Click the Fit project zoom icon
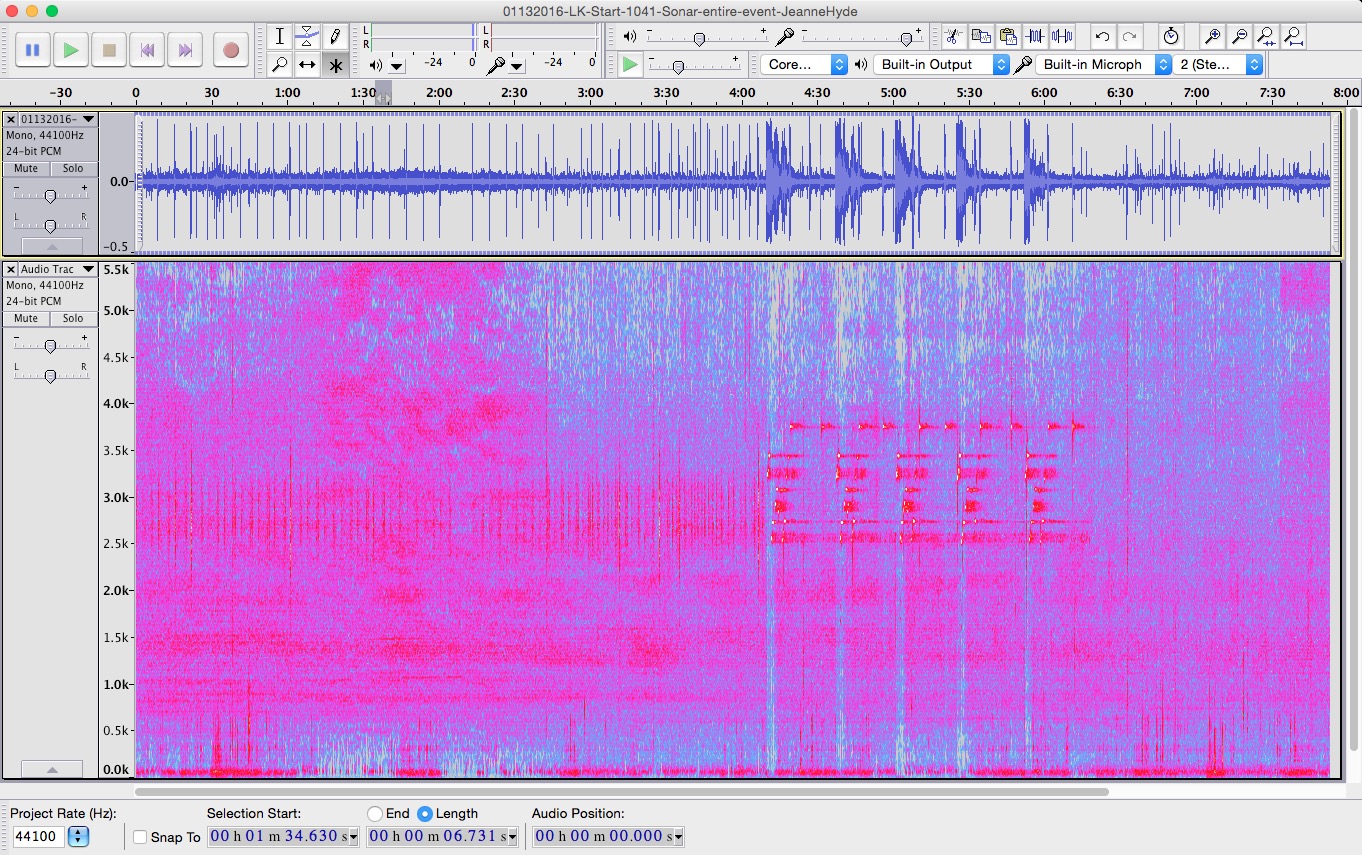1362x855 pixels. point(1294,37)
